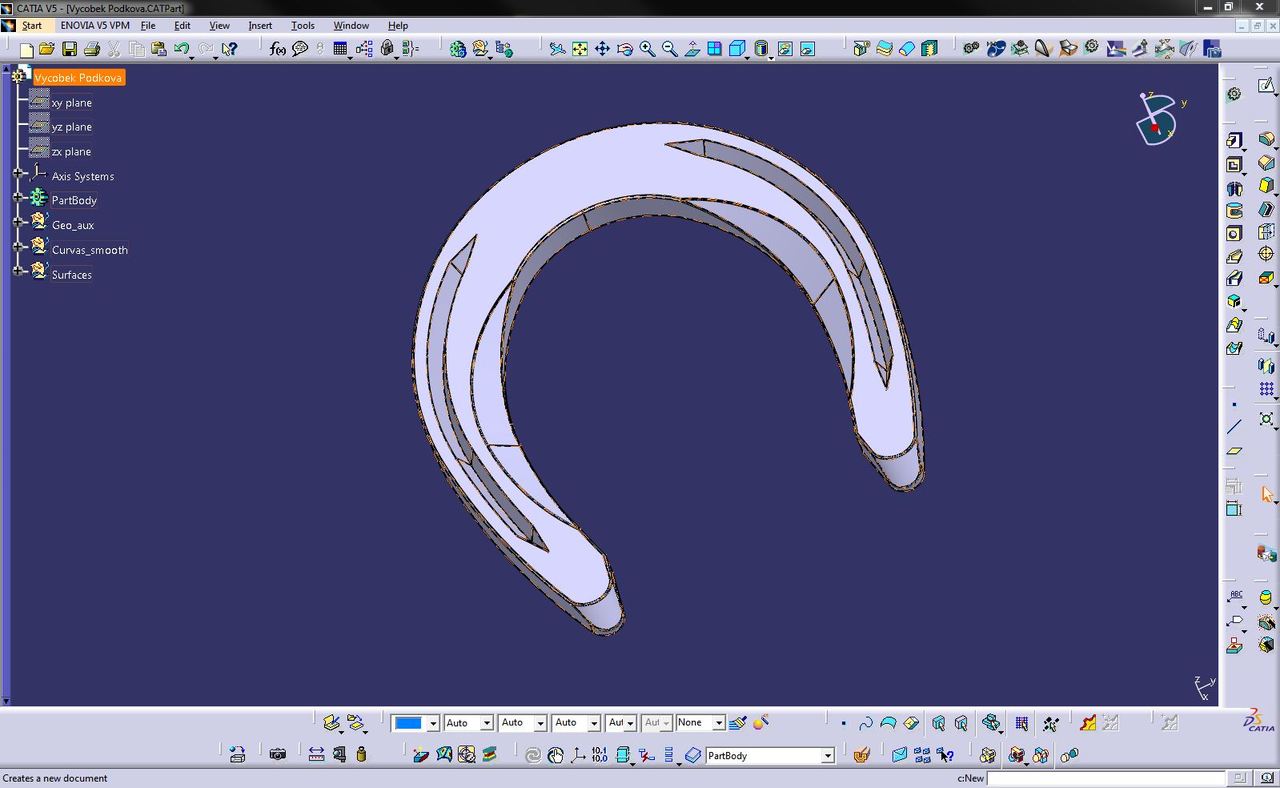Toggle Hide/Show on selected element
This screenshot has height=788, width=1280.
[x=785, y=49]
